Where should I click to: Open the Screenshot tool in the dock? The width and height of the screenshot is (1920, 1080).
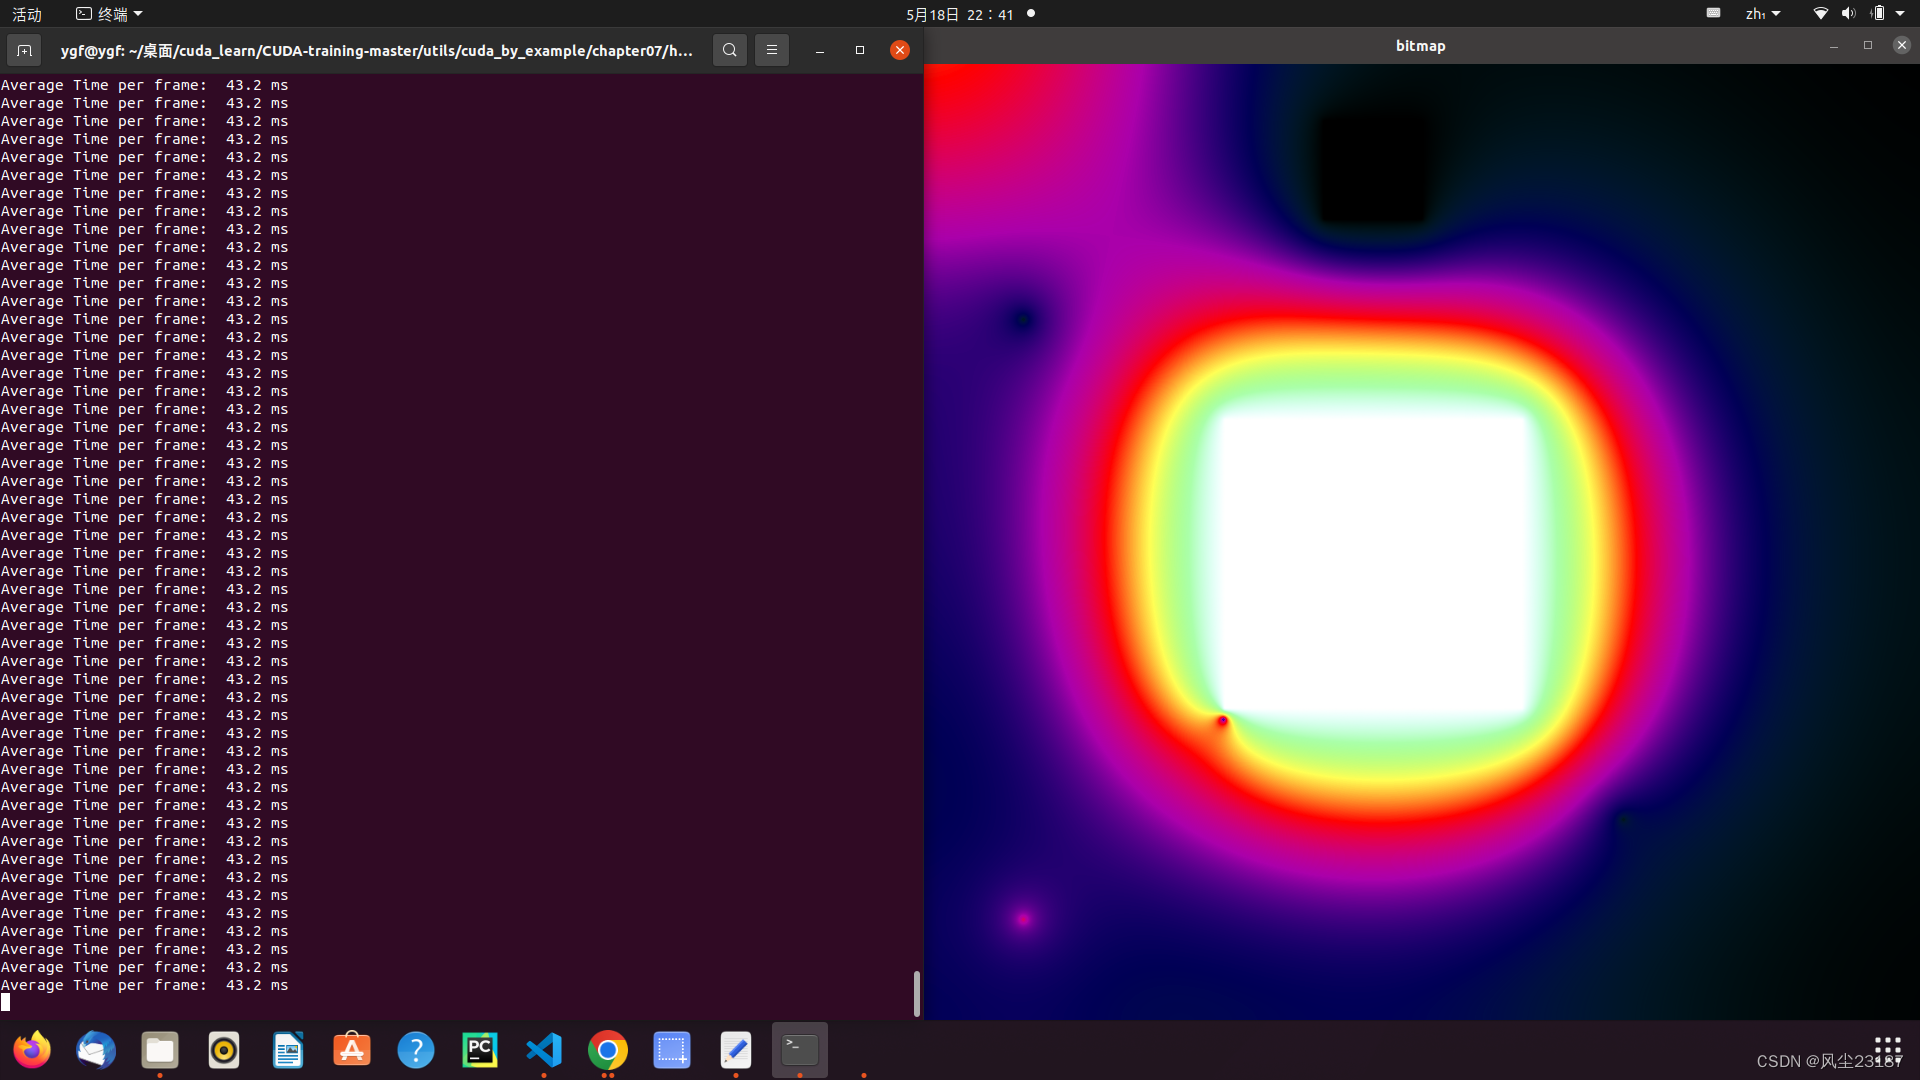(x=672, y=1050)
